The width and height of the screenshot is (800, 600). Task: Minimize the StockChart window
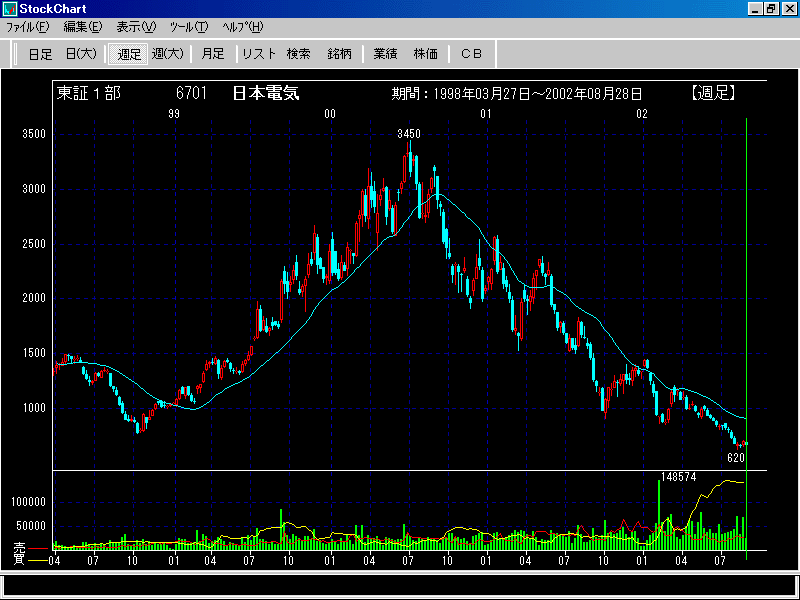[756, 9]
